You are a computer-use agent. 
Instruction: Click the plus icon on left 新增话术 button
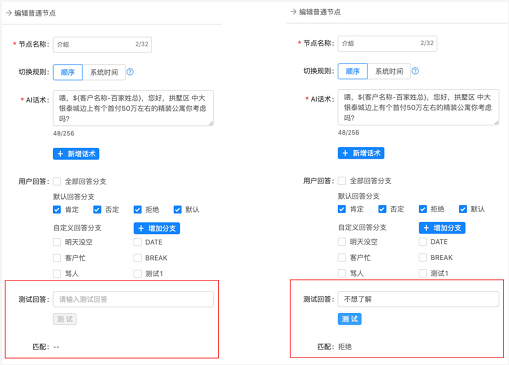point(60,154)
